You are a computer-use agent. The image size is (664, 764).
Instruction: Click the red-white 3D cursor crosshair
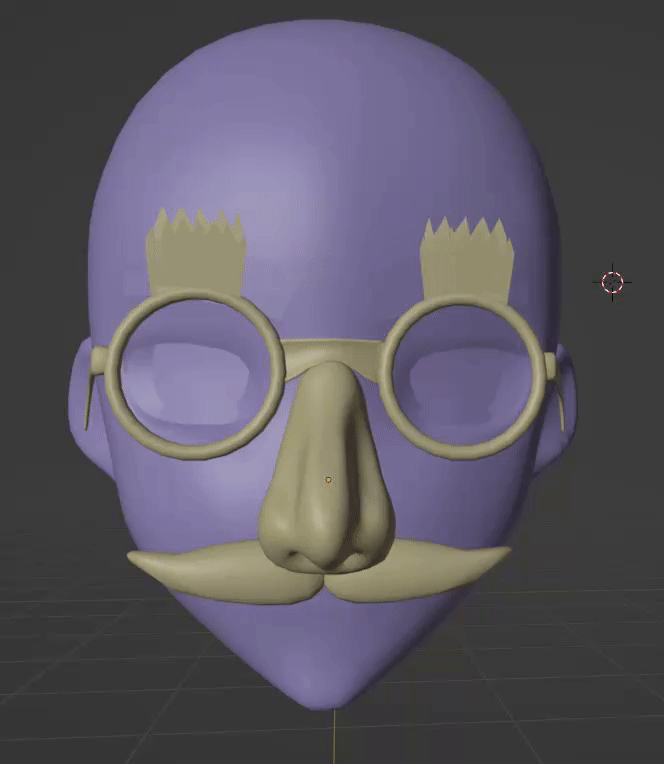coord(612,282)
